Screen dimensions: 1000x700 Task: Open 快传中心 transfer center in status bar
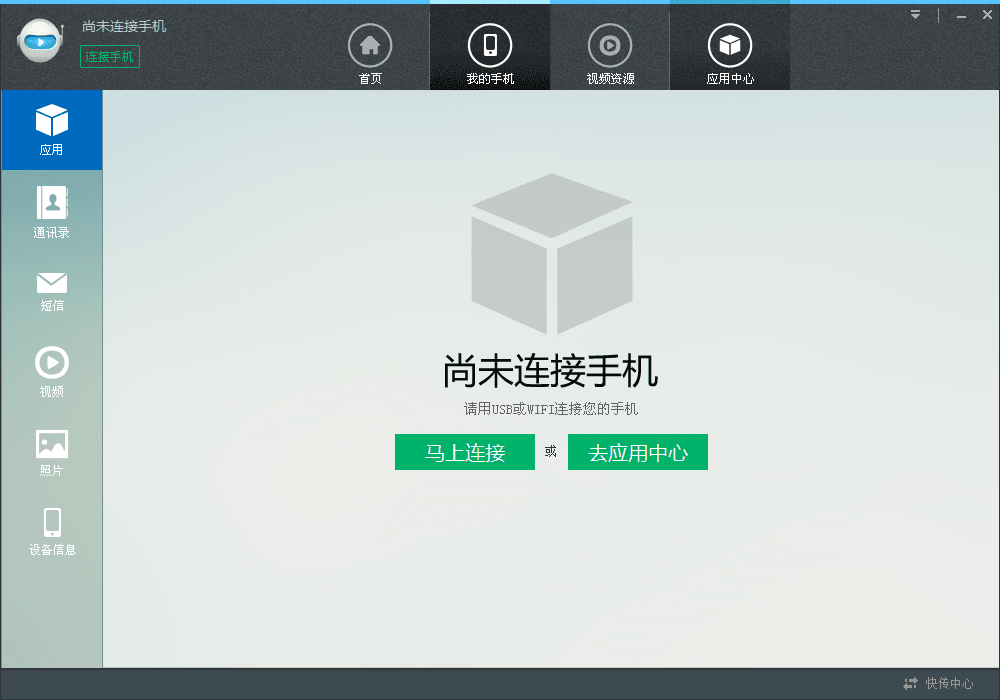938,684
